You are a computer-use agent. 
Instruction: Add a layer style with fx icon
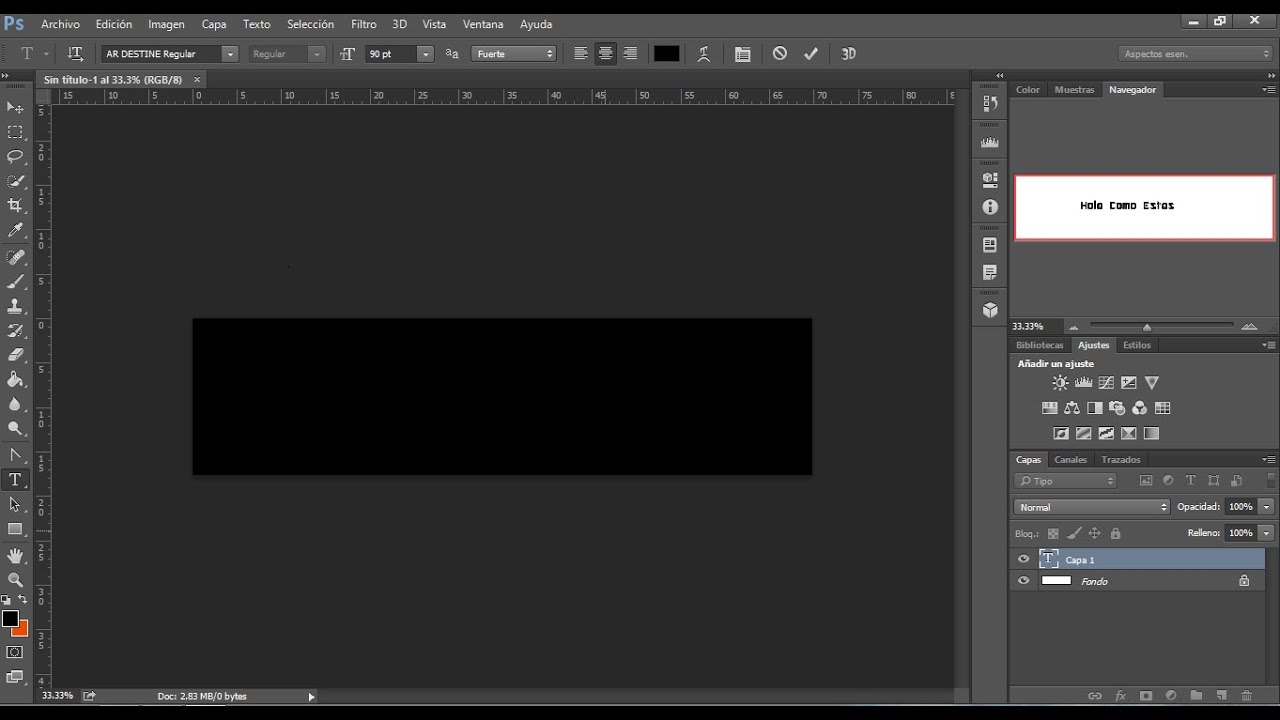[x=1120, y=696]
